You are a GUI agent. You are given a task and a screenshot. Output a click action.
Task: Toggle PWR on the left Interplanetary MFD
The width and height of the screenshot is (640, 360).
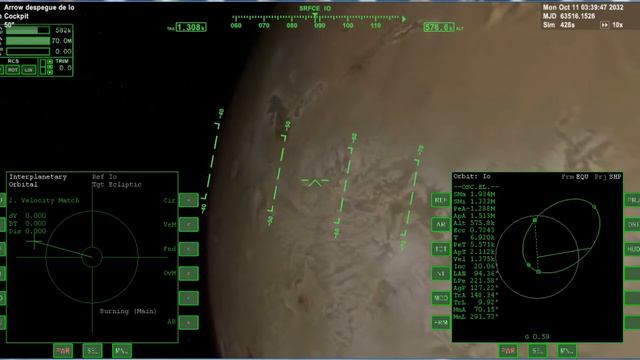(x=63, y=351)
